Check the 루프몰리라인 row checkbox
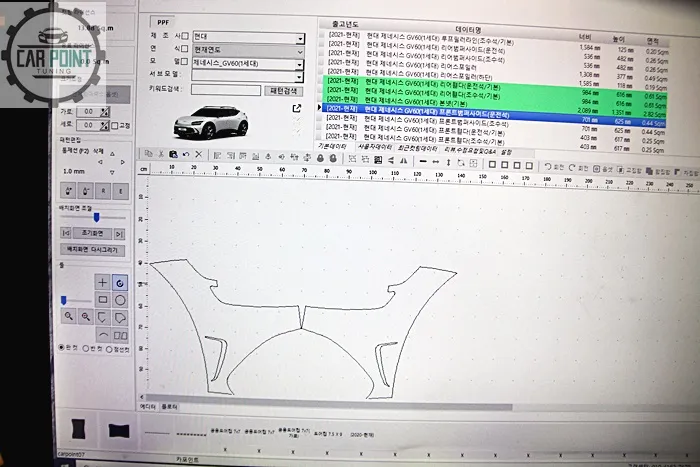Viewport: 700px width, 467px height. tap(321, 34)
